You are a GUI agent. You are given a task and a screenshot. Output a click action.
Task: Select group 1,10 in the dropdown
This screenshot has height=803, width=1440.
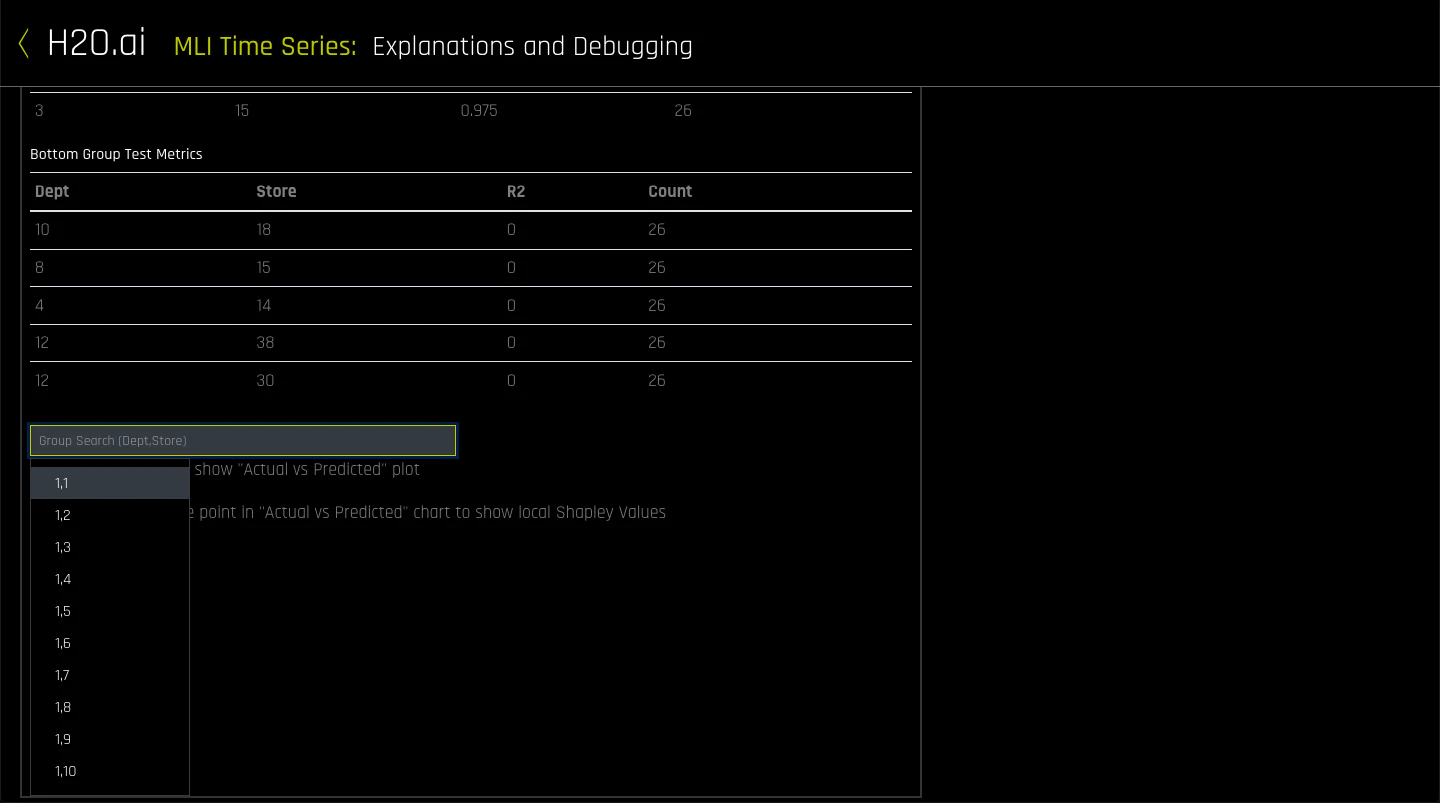coord(110,771)
